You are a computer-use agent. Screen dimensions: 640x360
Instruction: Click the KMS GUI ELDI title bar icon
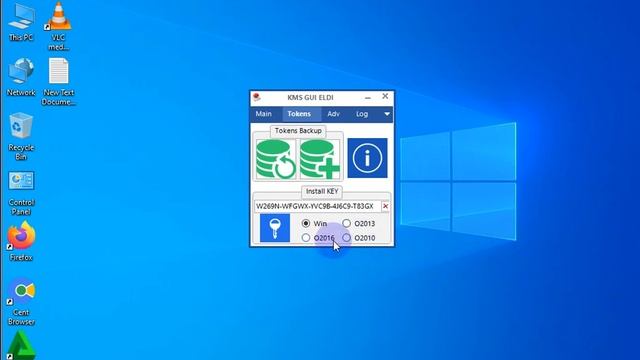pos(257,97)
